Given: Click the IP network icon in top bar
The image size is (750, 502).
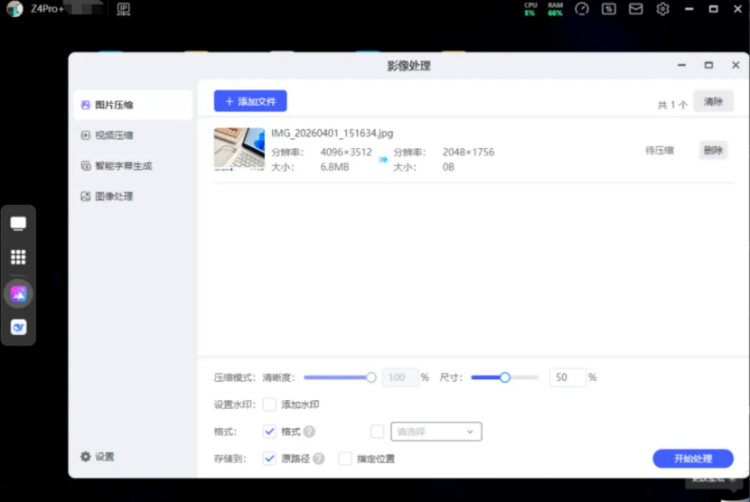Looking at the screenshot, I should pyautogui.click(x=123, y=9).
